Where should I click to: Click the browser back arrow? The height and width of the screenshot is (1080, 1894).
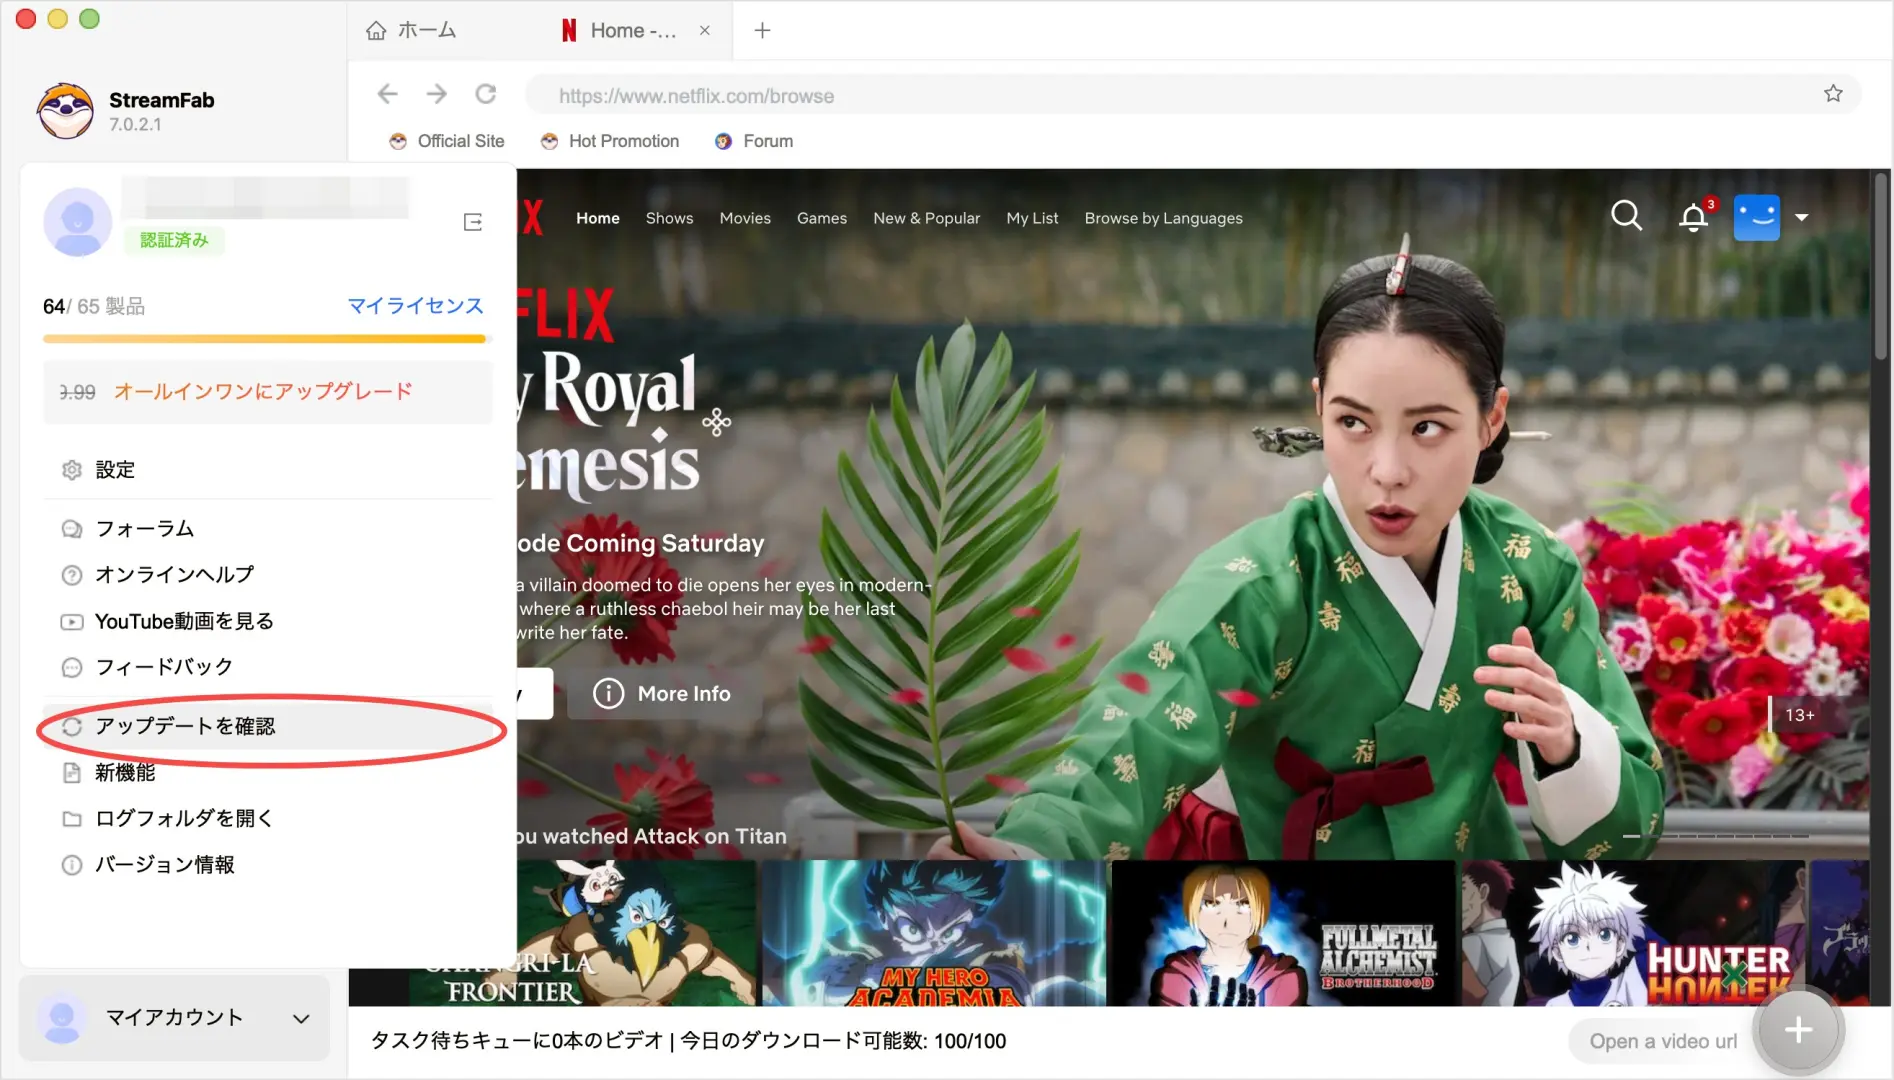tap(388, 94)
